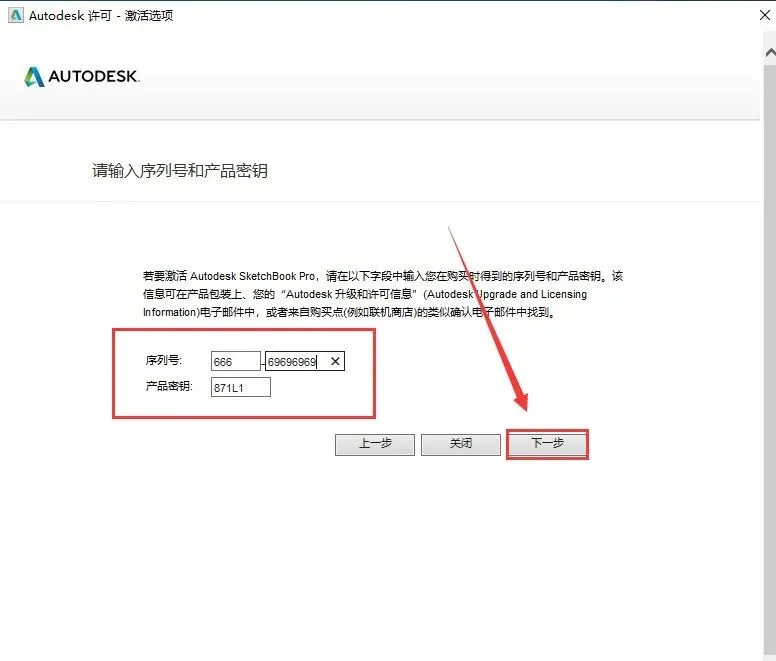Click the window title Autodesk 许可 - 激活选项
The width and height of the screenshot is (776, 661).
tap(101, 15)
